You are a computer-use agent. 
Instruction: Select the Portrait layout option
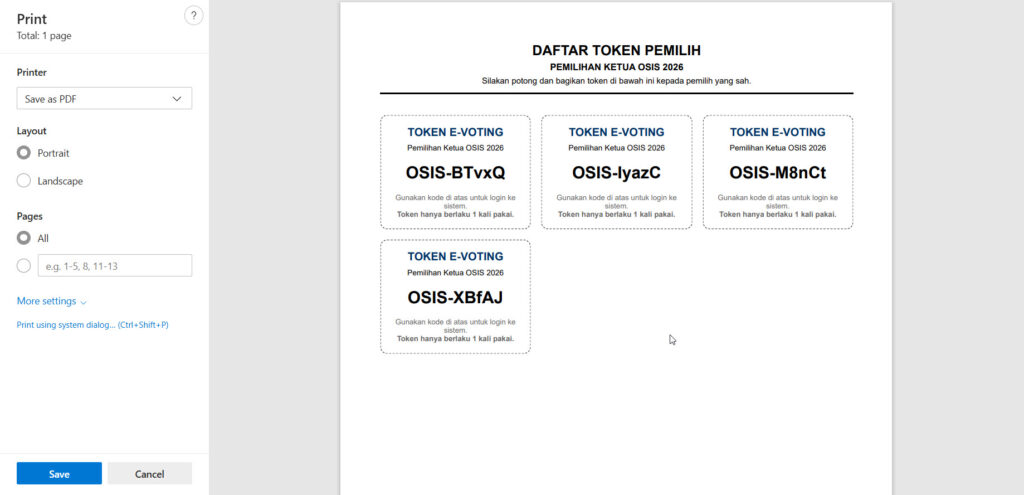(x=24, y=153)
